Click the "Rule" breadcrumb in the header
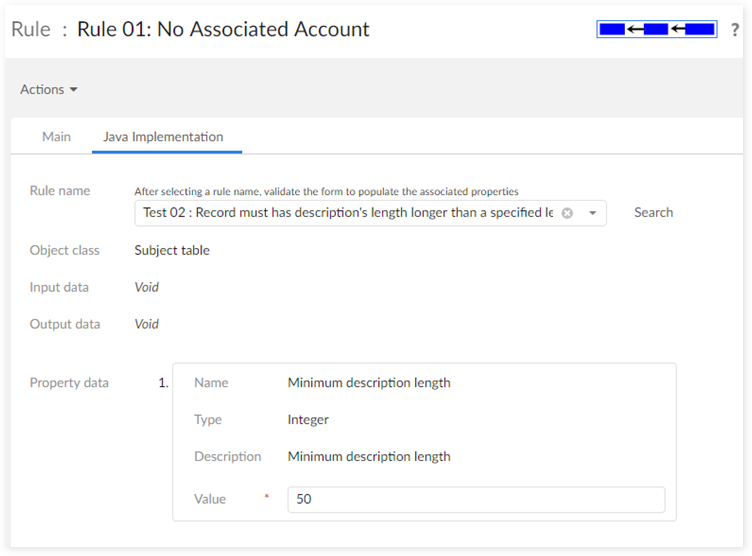This screenshot has height=556, width=752. (30, 29)
